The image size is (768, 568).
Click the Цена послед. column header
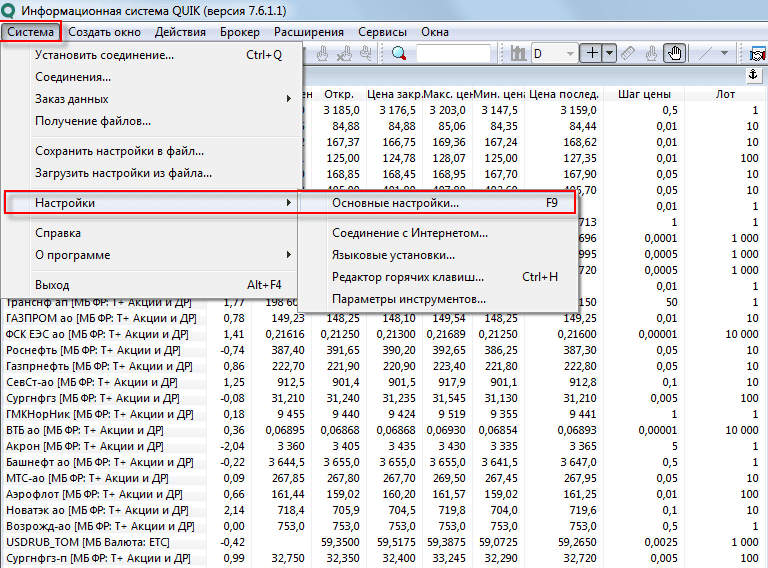564,94
